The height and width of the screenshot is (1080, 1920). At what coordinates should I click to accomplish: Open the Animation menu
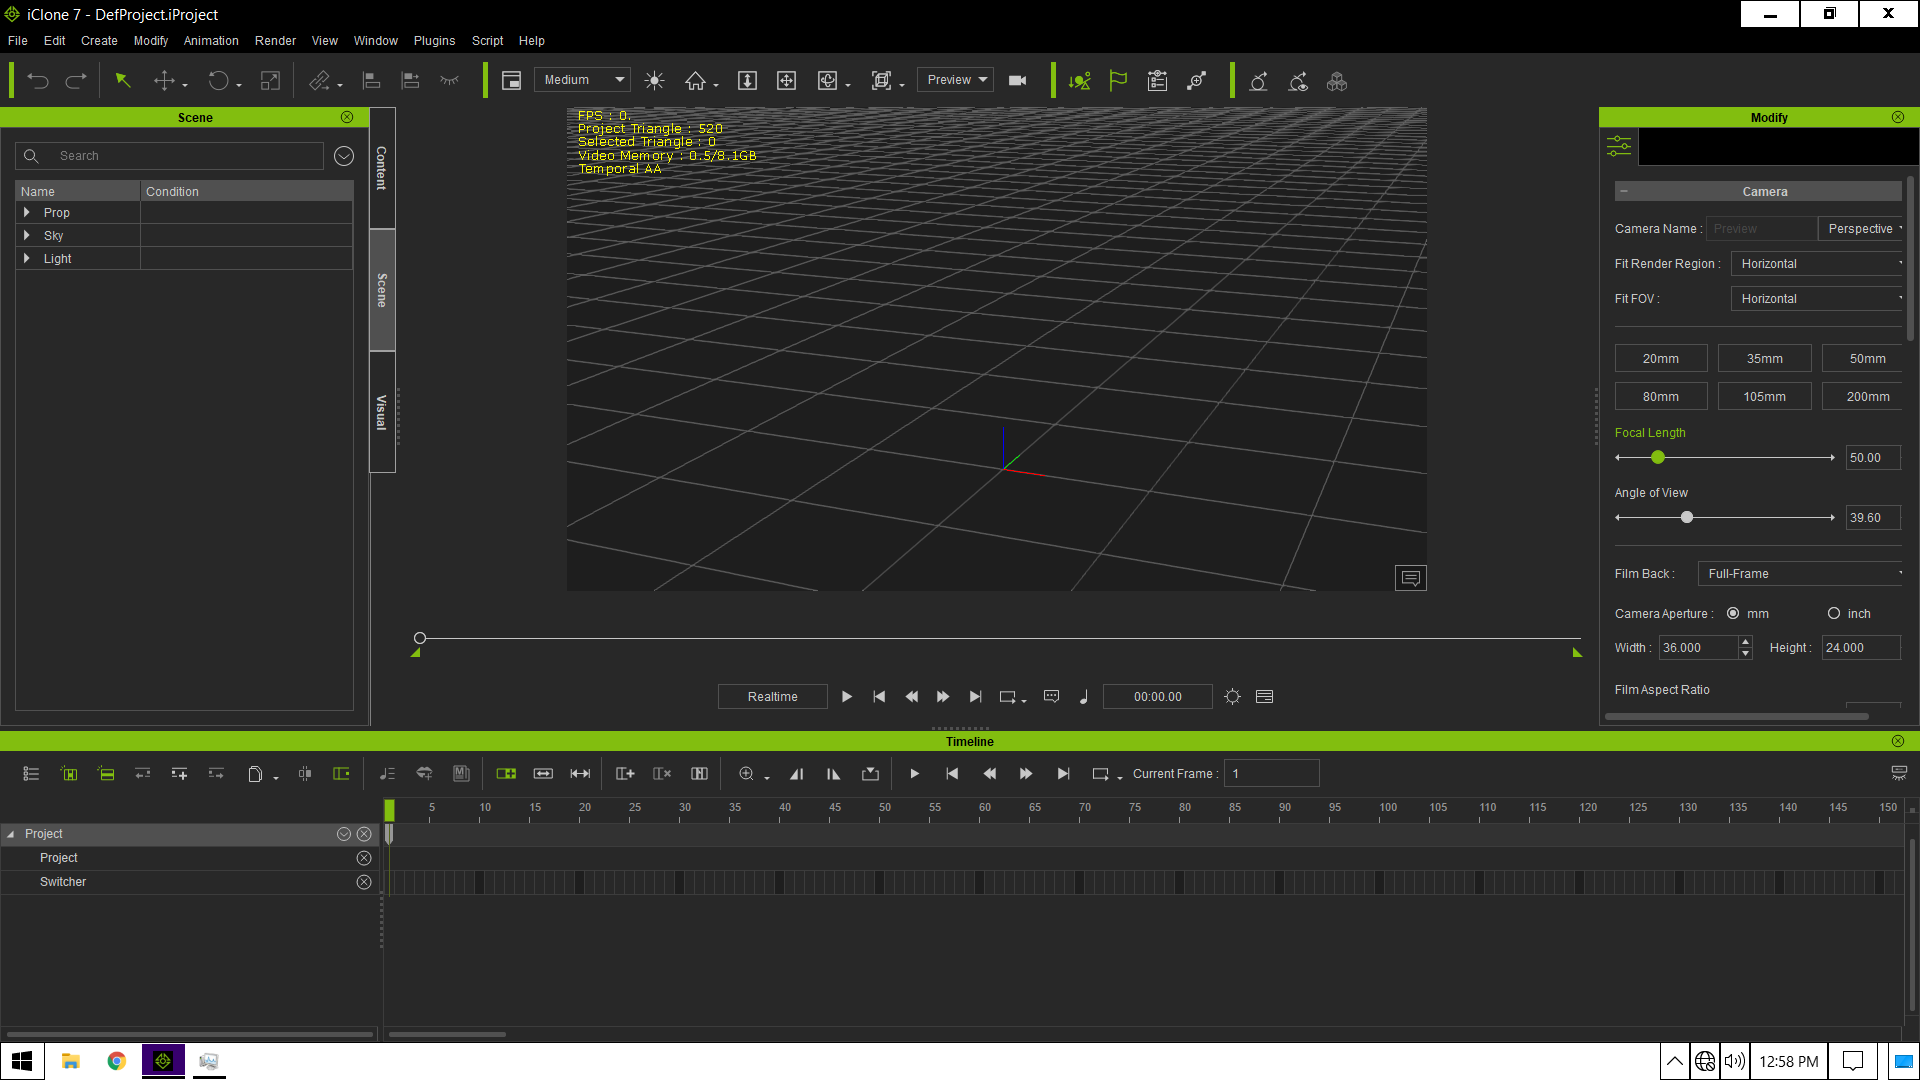(211, 41)
